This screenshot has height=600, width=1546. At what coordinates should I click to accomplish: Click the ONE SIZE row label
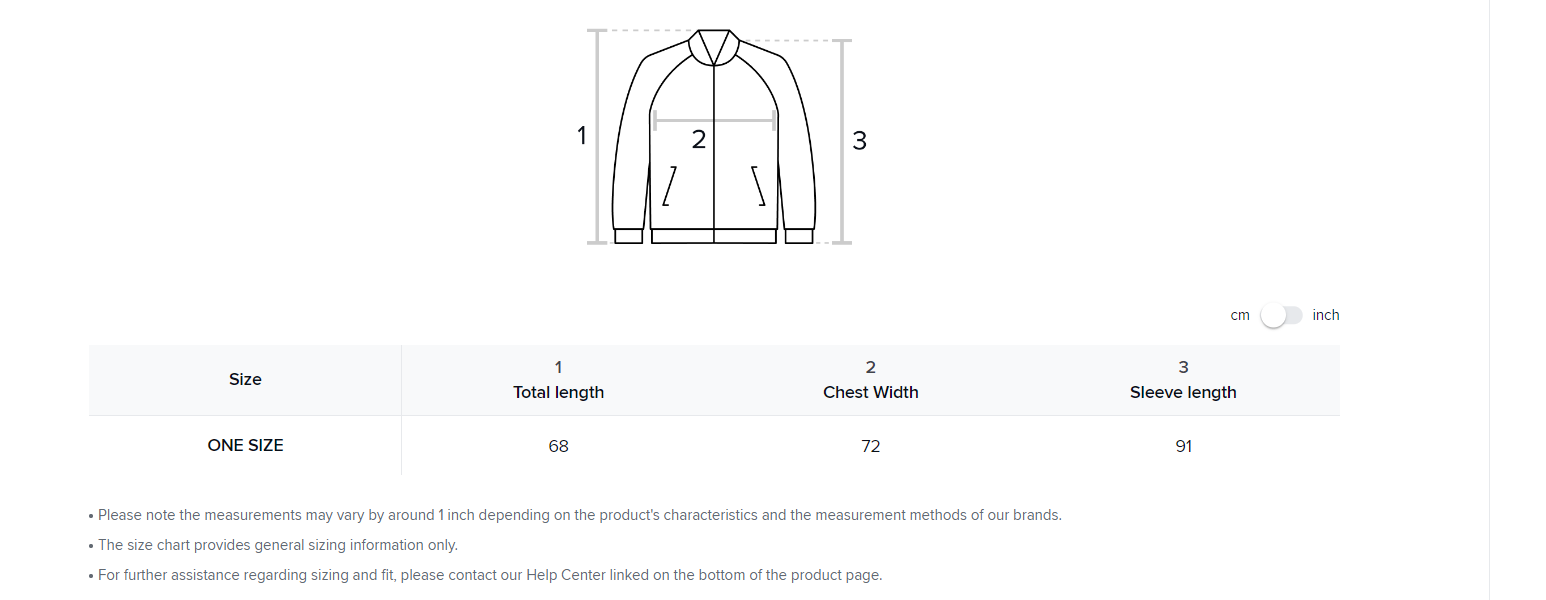click(245, 445)
